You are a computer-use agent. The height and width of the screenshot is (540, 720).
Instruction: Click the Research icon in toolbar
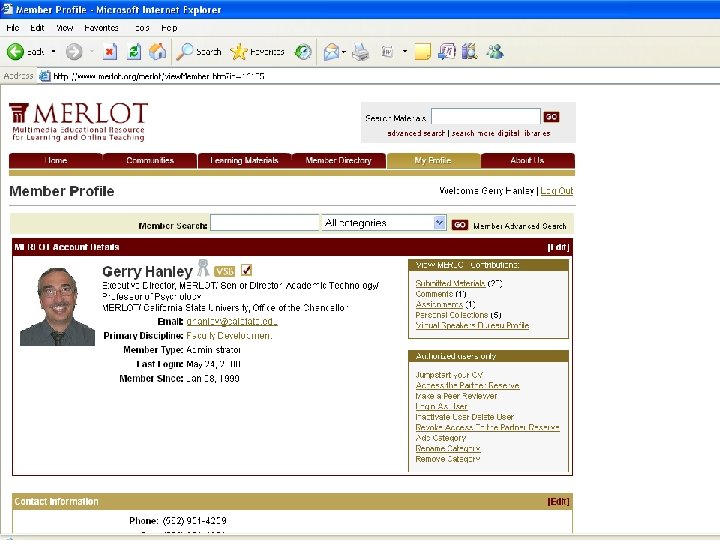(x=470, y=52)
